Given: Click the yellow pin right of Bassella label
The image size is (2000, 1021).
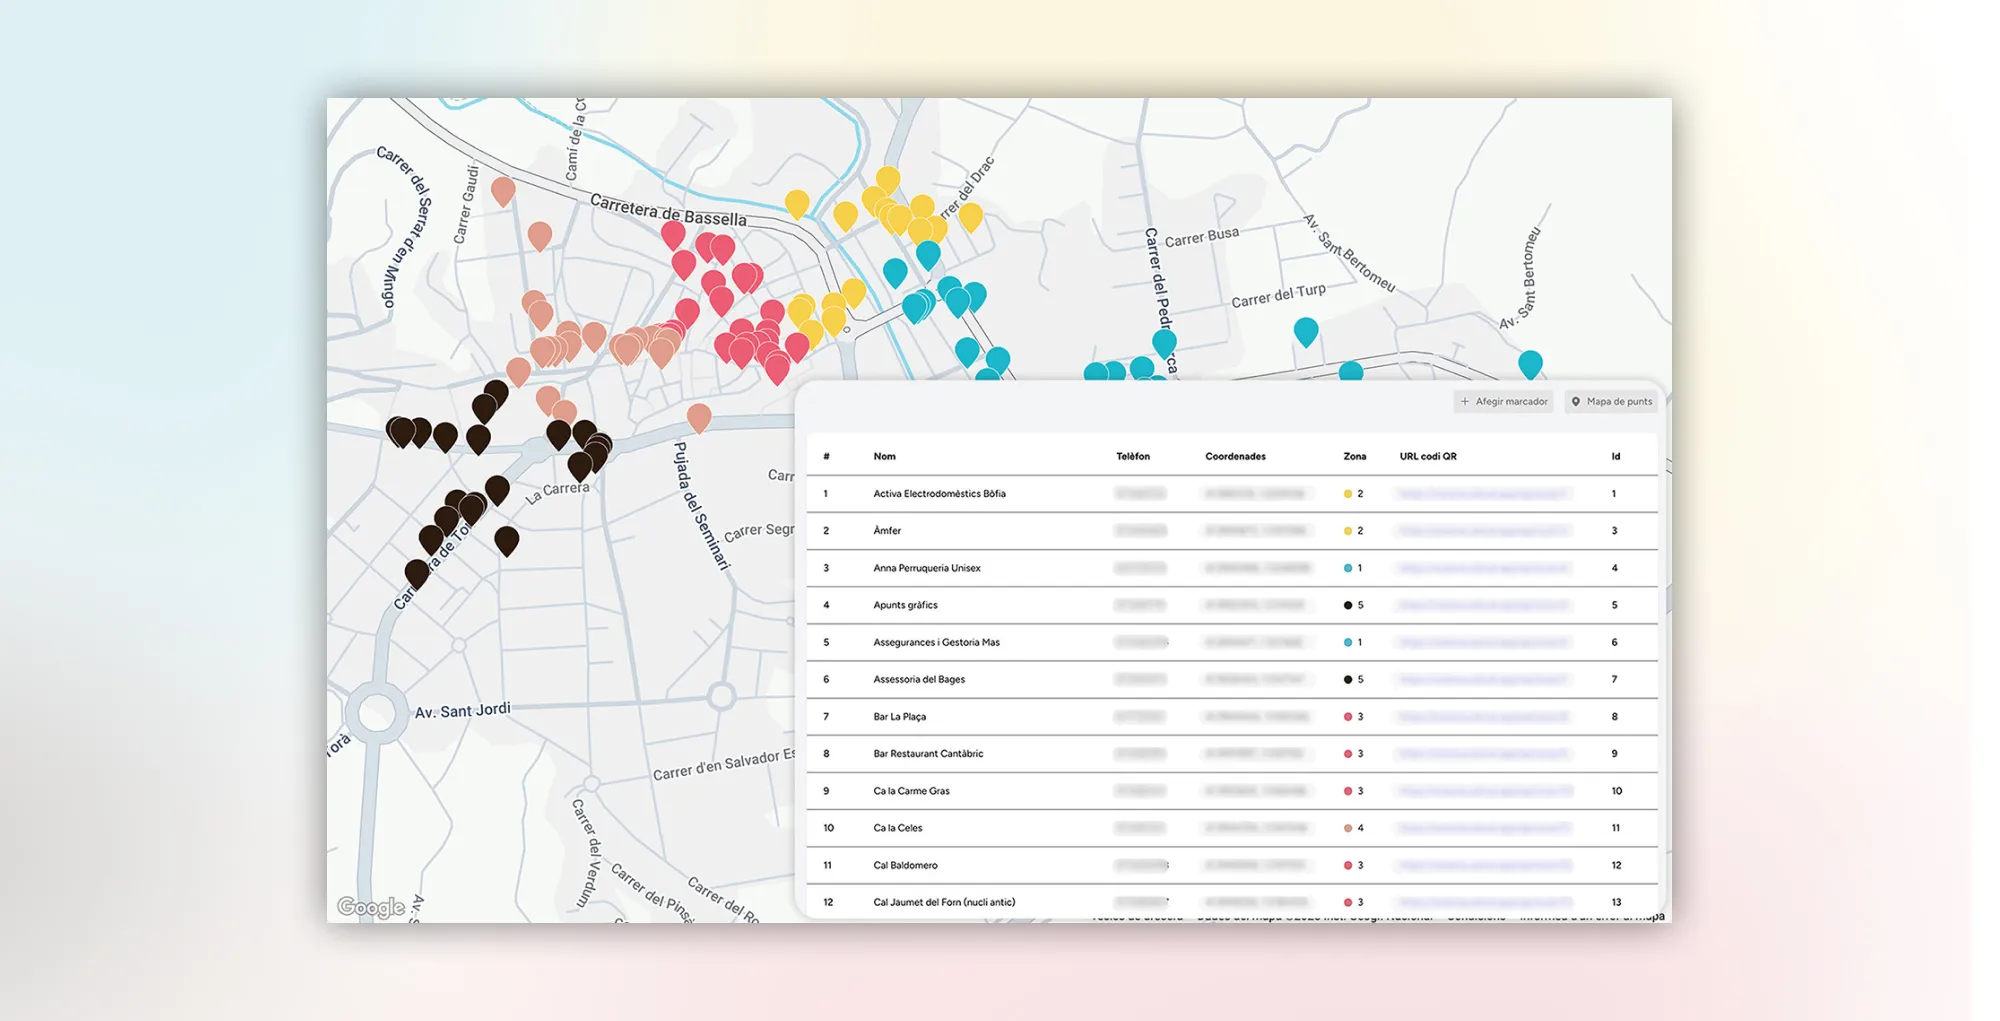Looking at the screenshot, I should coord(796,203).
